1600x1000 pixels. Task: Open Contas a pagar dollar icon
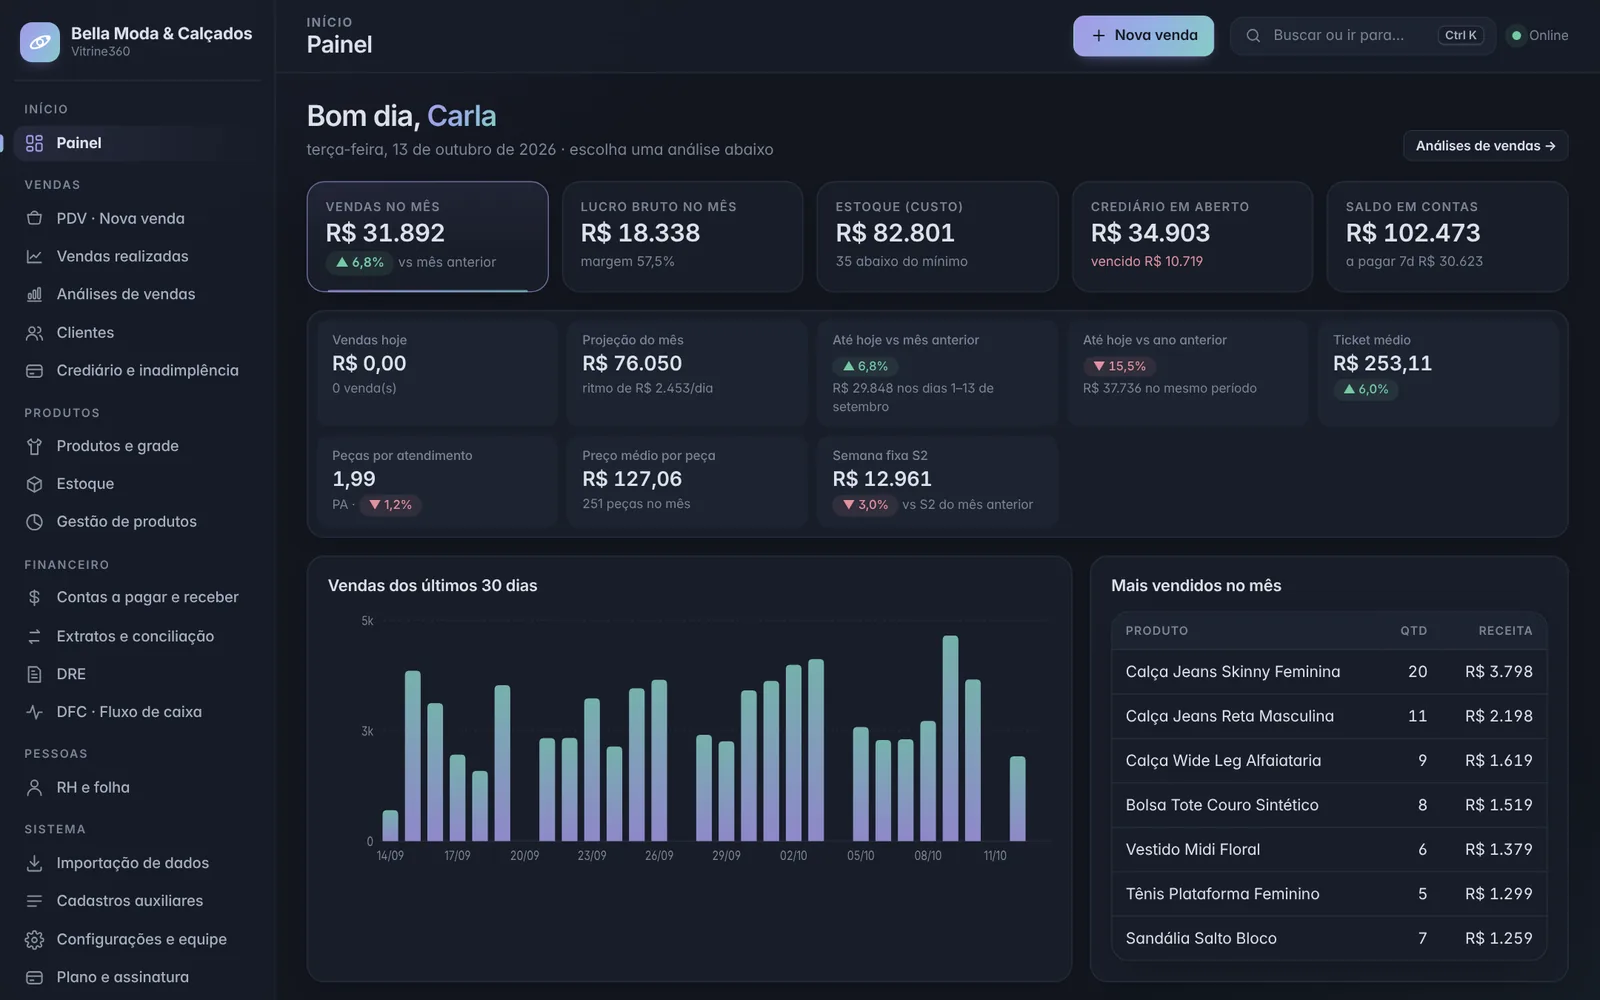(34, 597)
